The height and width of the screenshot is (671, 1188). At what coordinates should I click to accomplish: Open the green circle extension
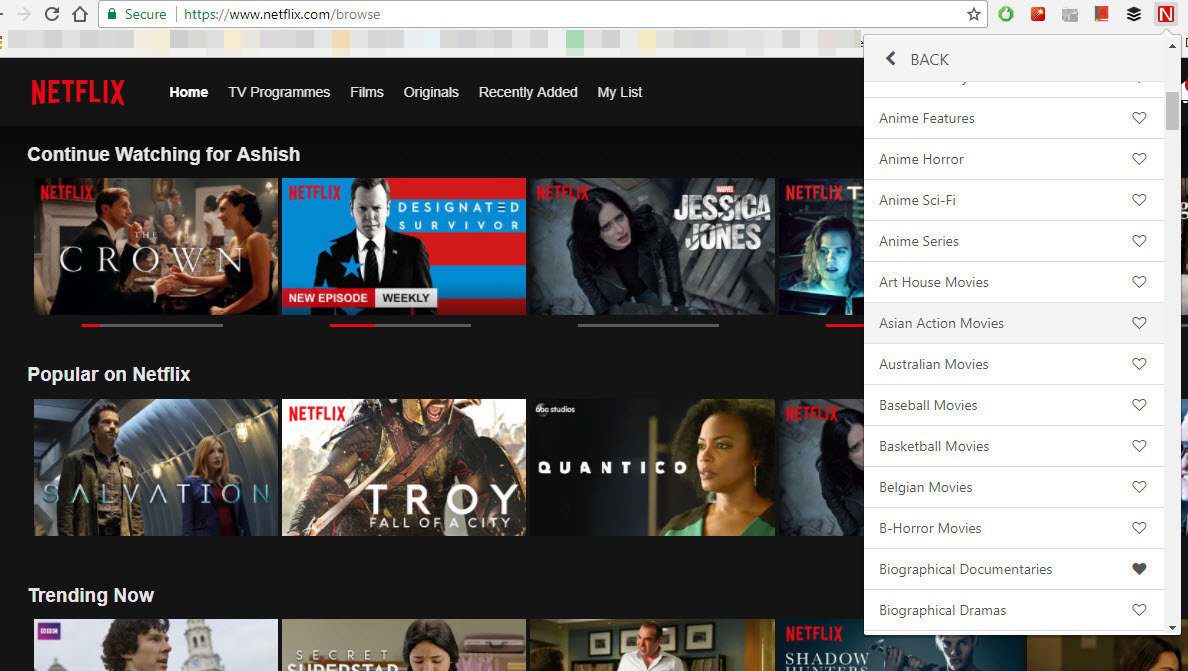[x=1005, y=14]
